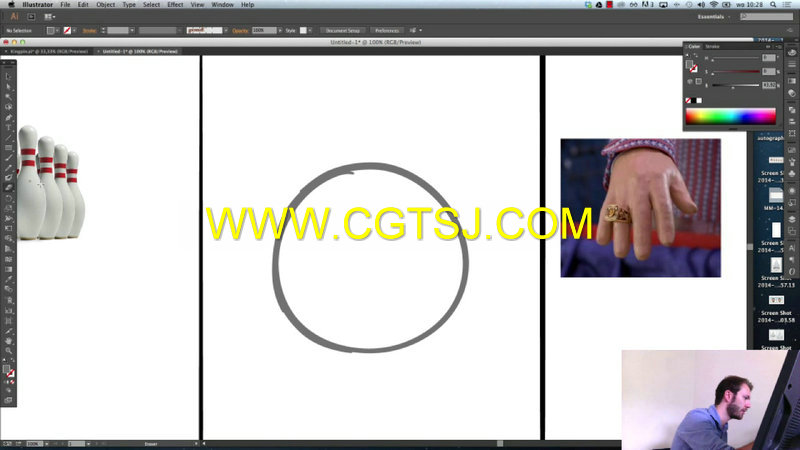Image resolution: width=800 pixels, height=450 pixels.
Task: Open the graphic Style dropdown
Action: click(x=310, y=31)
